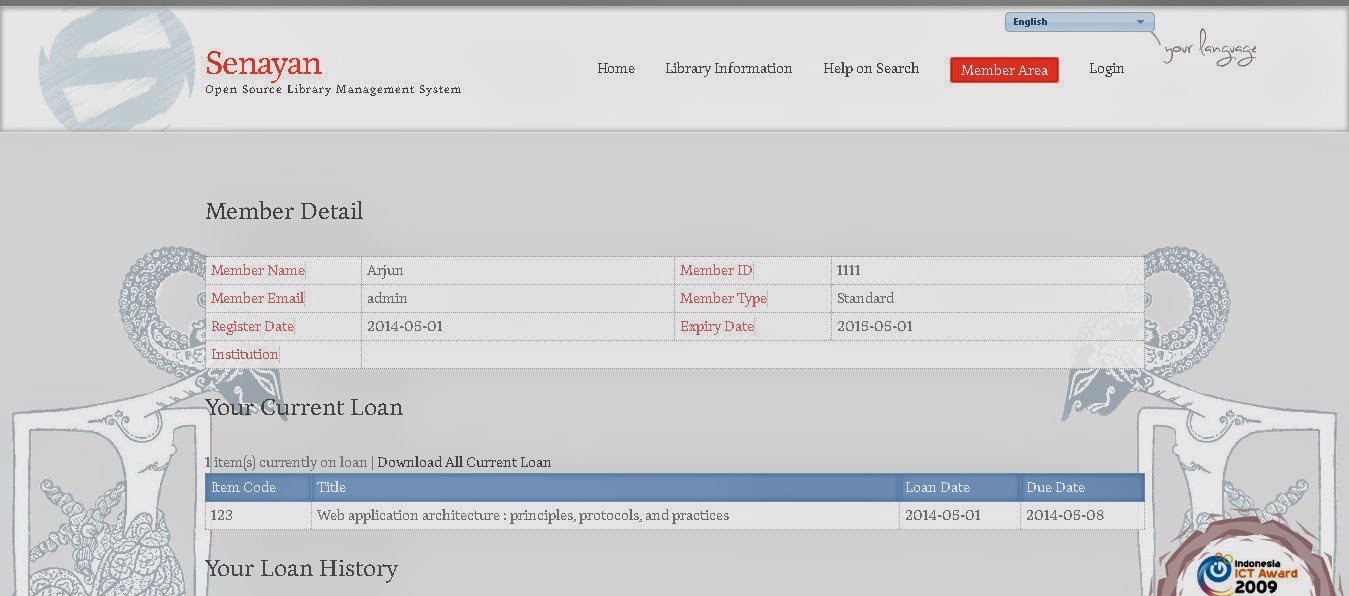The image size is (1349, 596).
Task: Click the Institution label
Action: (x=245, y=354)
